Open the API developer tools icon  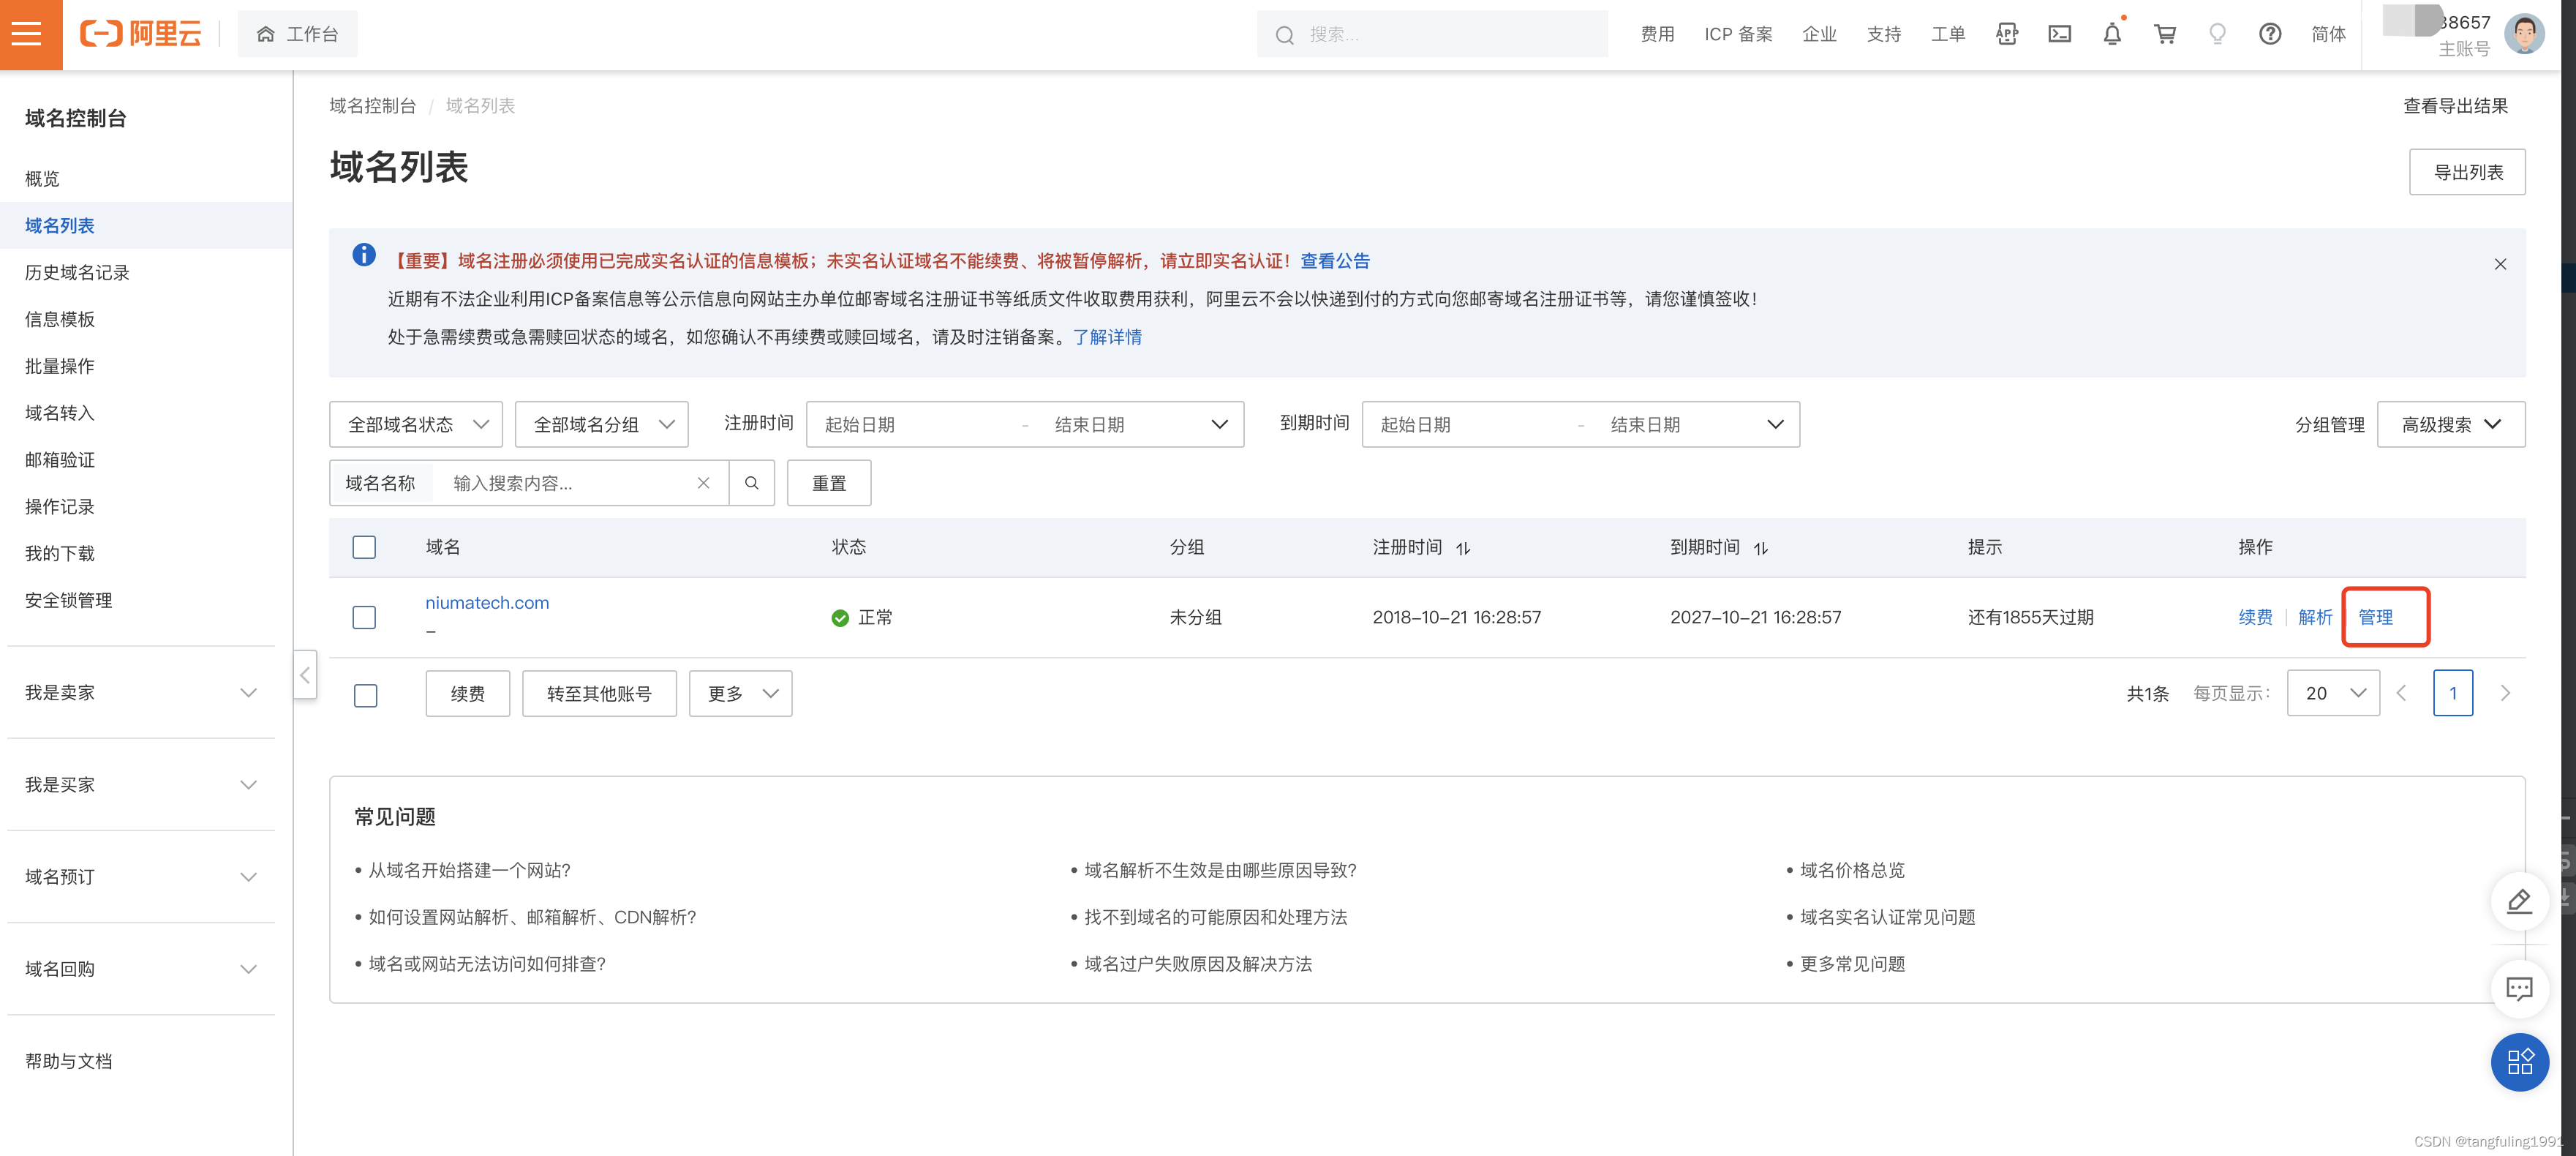click(x=2006, y=34)
